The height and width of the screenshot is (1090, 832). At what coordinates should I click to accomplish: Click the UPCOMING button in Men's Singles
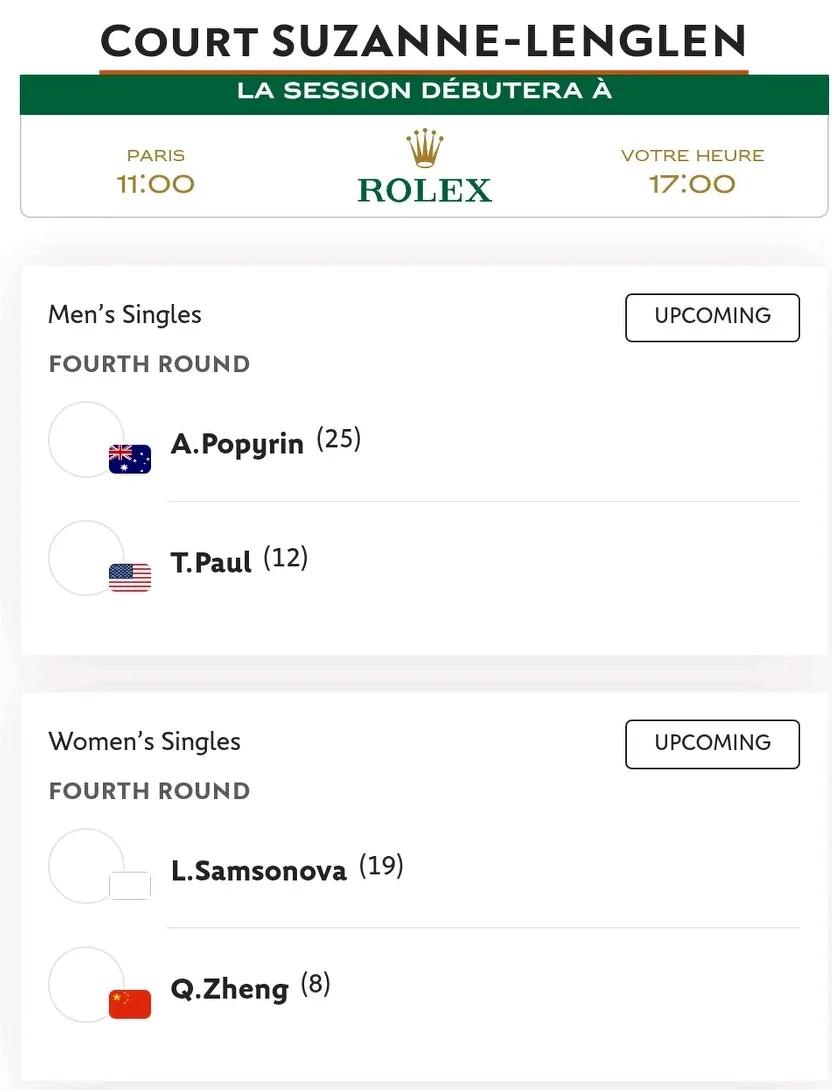point(712,318)
